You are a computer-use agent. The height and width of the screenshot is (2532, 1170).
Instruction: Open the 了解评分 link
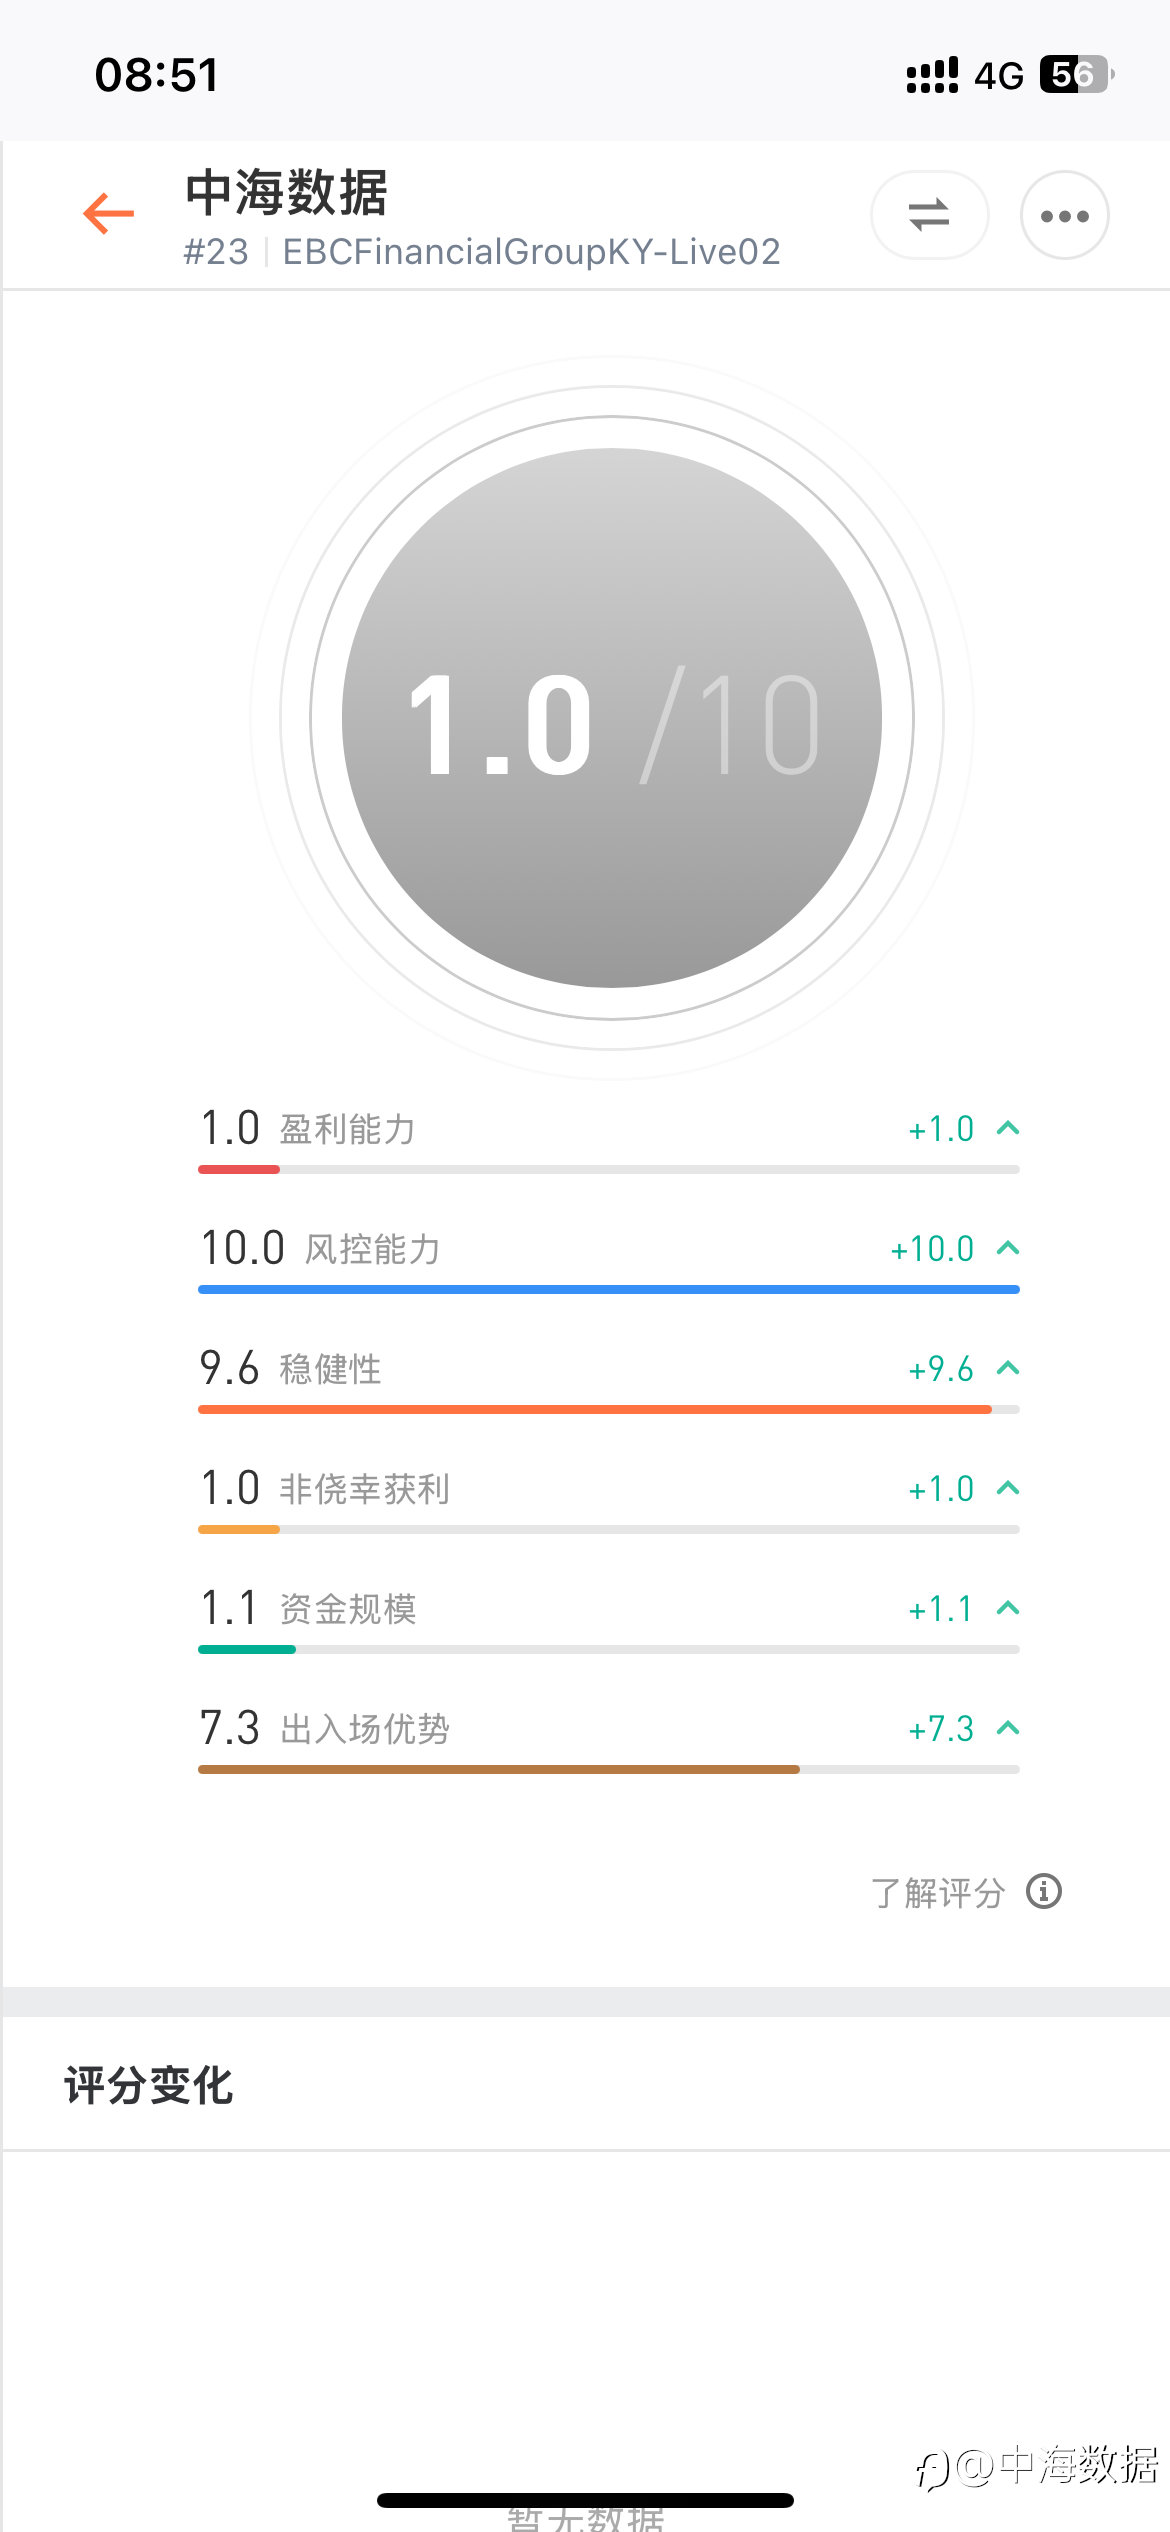[x=937, y=1892]
